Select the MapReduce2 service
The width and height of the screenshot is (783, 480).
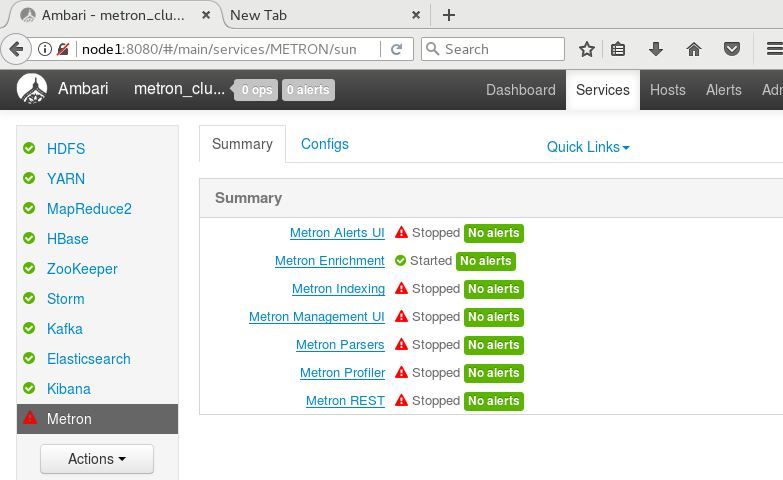point(89,208)
